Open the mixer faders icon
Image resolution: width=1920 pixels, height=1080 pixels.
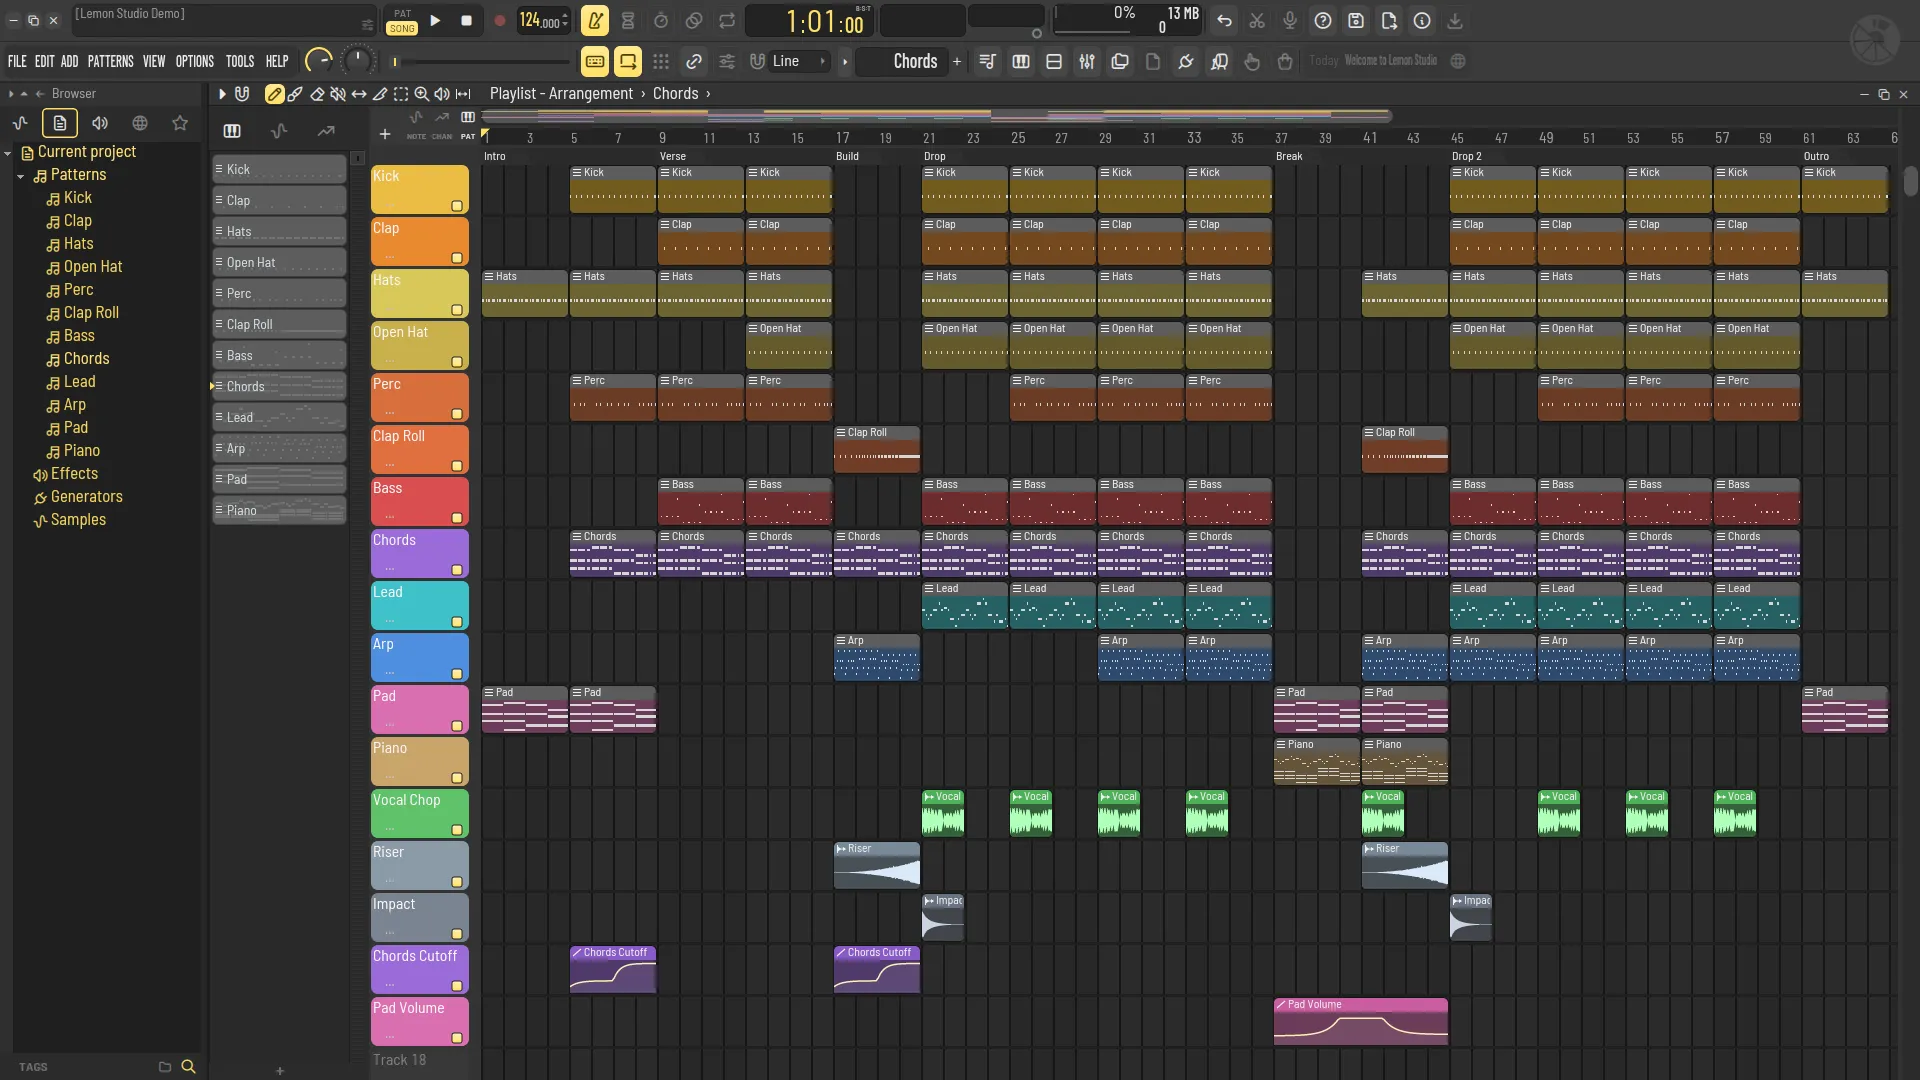[x=1087, y=62]
